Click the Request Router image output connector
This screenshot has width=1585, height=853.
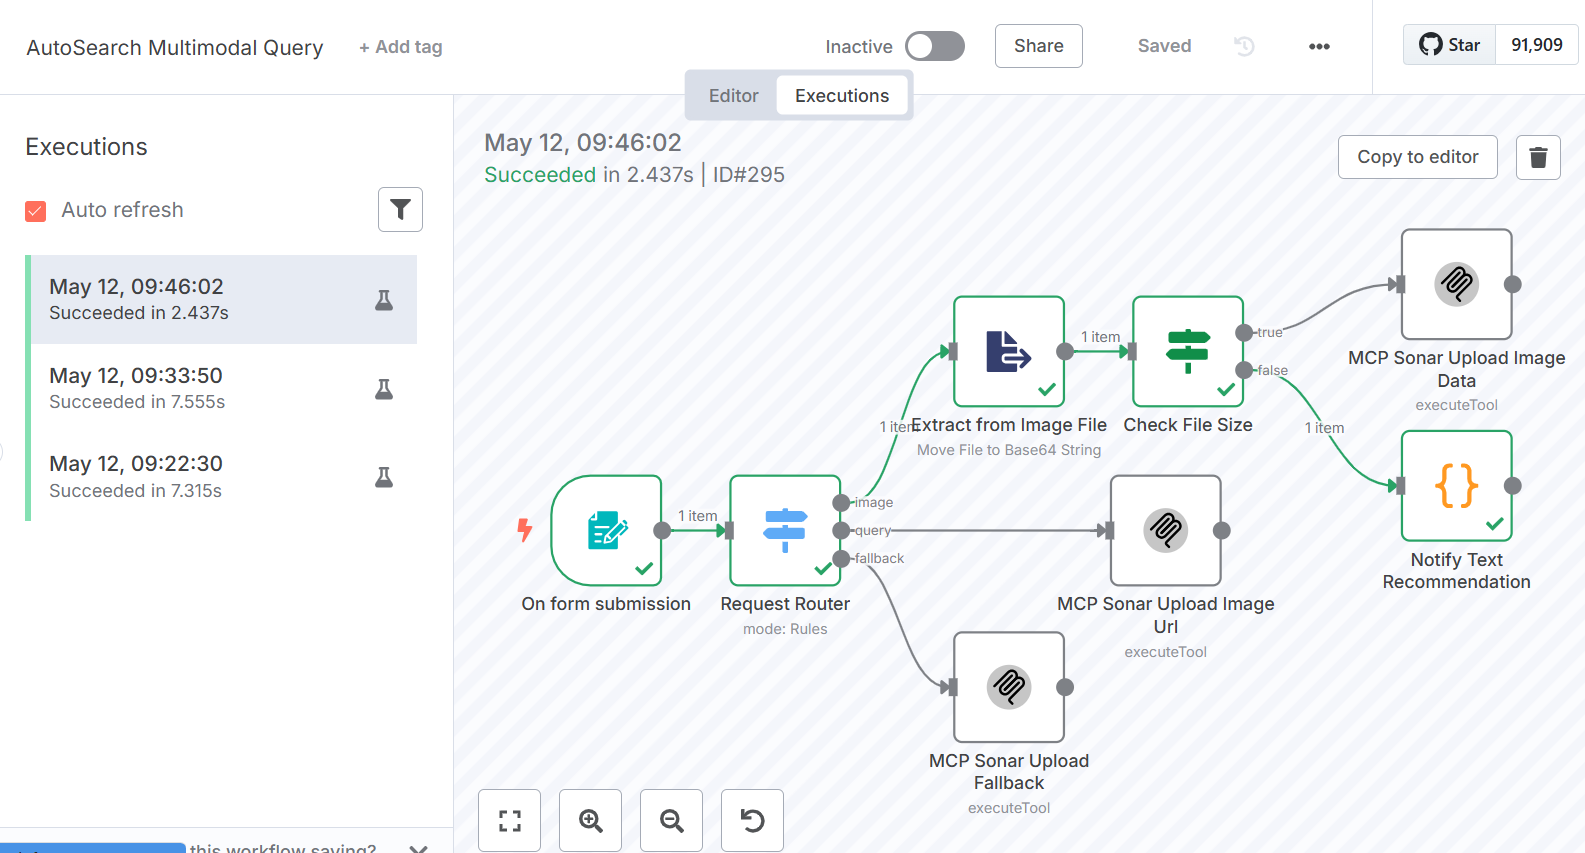click(x=841, y=502)
